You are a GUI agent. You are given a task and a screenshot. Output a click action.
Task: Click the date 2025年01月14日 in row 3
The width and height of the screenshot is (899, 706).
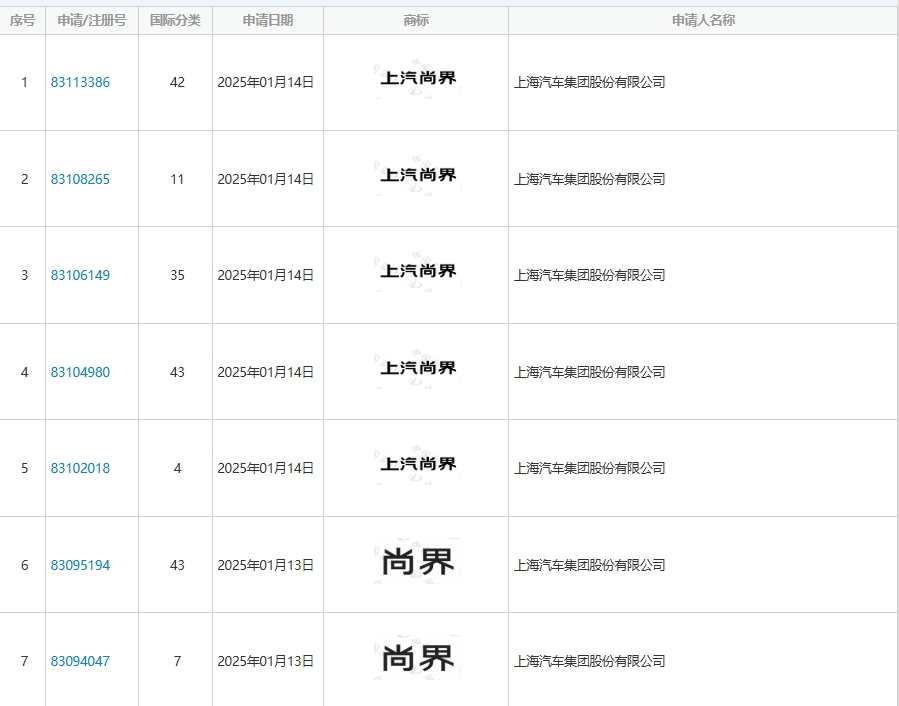tap(265, 275)
